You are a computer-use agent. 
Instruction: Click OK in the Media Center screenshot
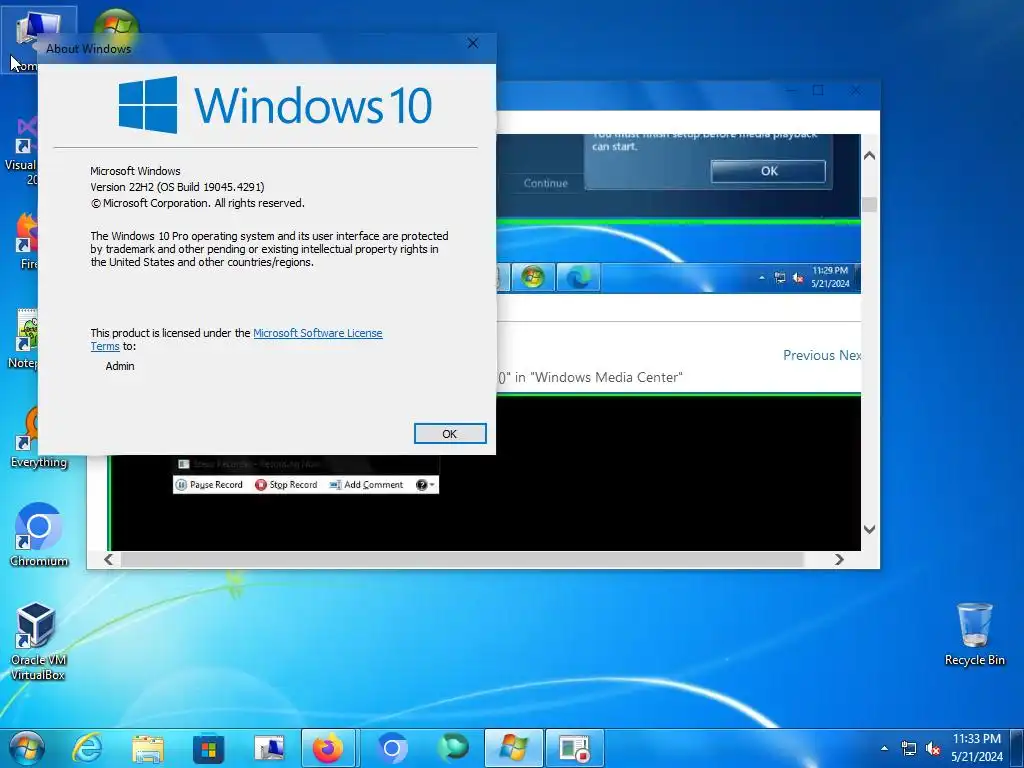click(768, 171)
